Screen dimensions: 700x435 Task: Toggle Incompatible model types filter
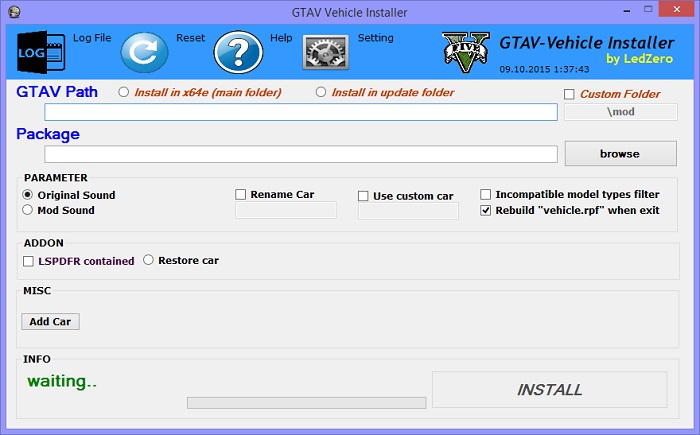[x=486, y=195]
